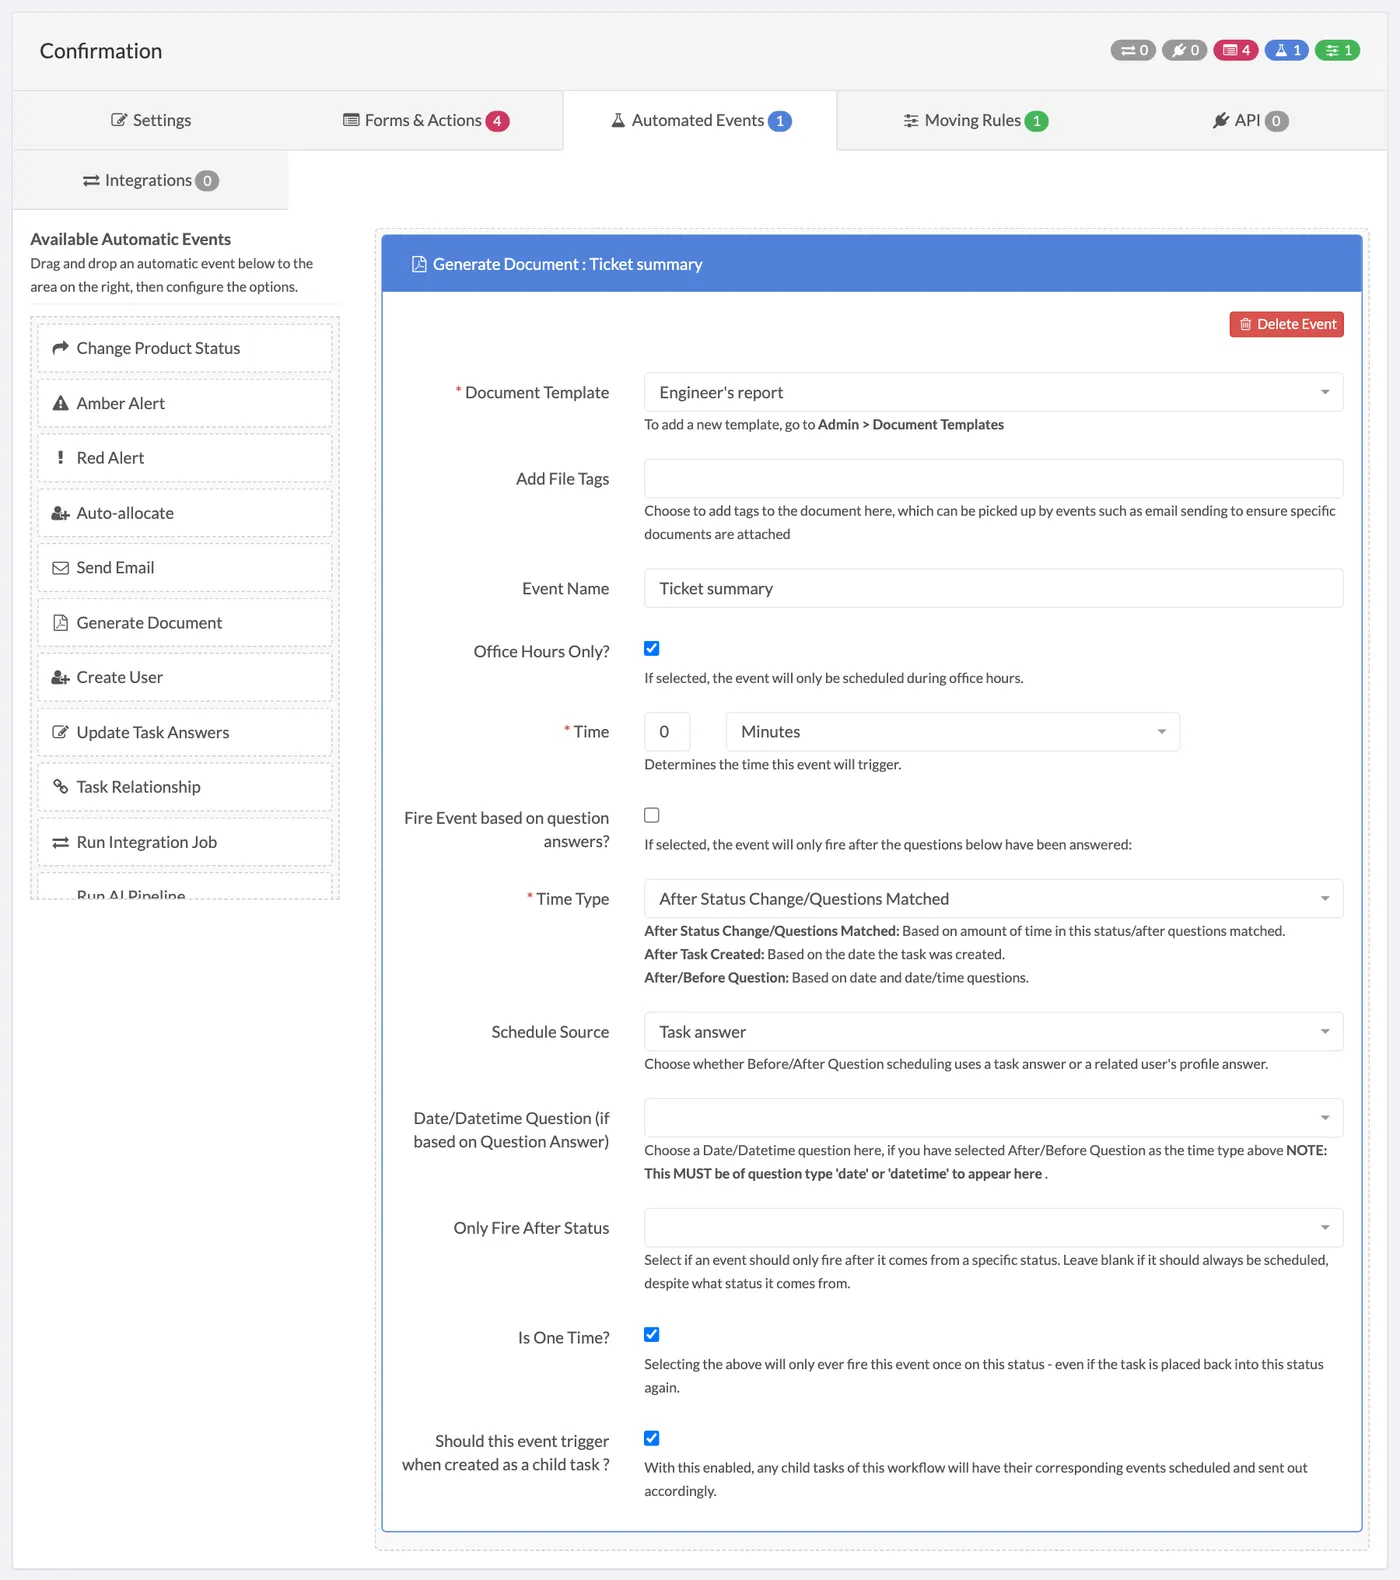The width and height of the screenshot is (1400, 1580).
Task: Click the PDF icon in the blue event header
Action: pos(419,264)
